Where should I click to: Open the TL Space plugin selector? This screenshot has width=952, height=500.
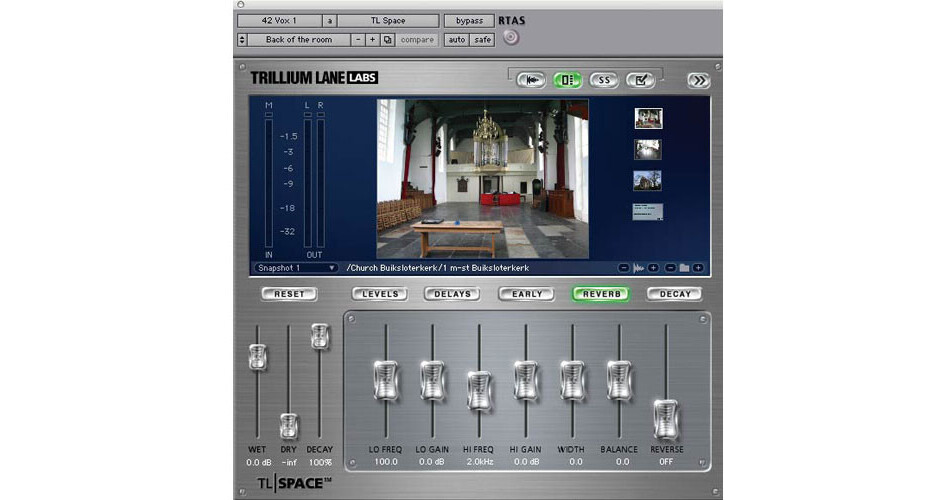click(x=388, y=21)
